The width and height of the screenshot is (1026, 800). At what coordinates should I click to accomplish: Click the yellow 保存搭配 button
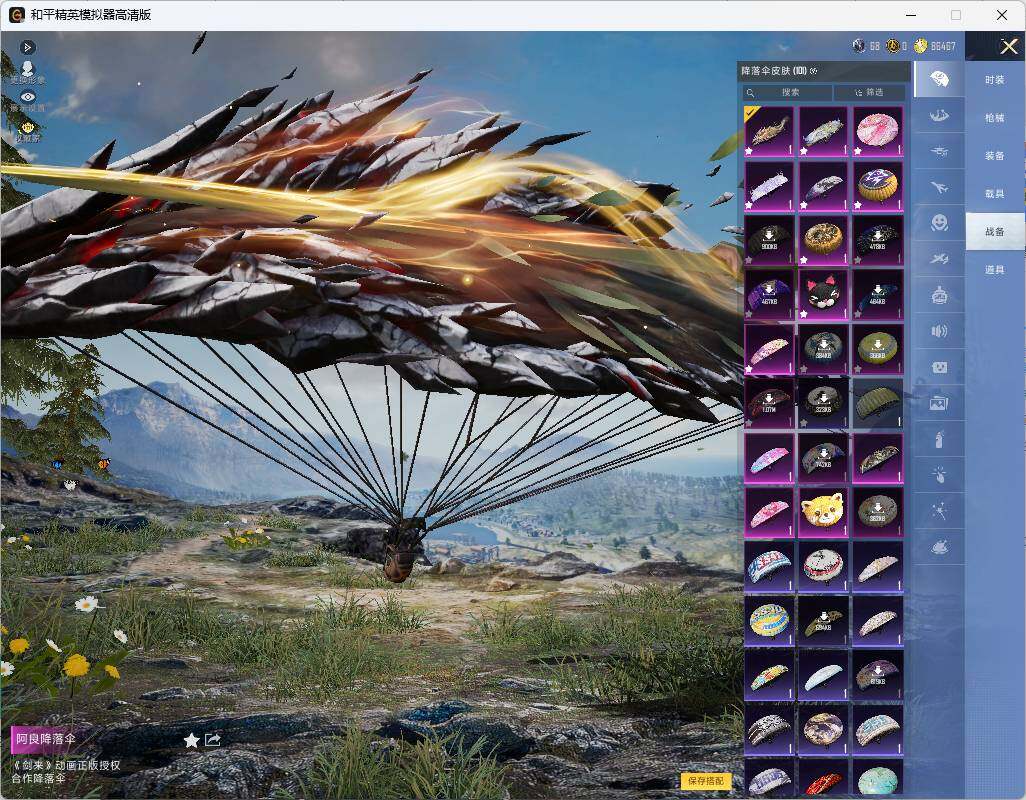706,780
